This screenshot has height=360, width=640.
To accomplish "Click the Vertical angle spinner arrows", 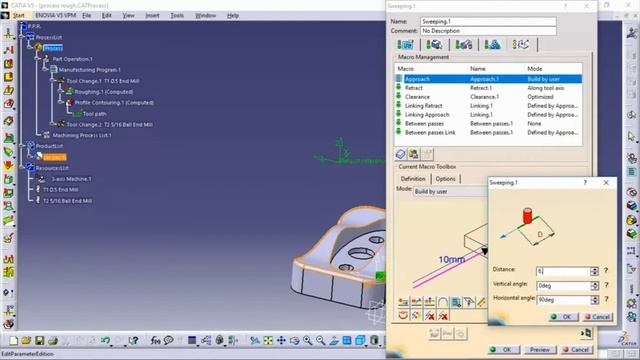I will pyautogui.click(x=594, y=286).
